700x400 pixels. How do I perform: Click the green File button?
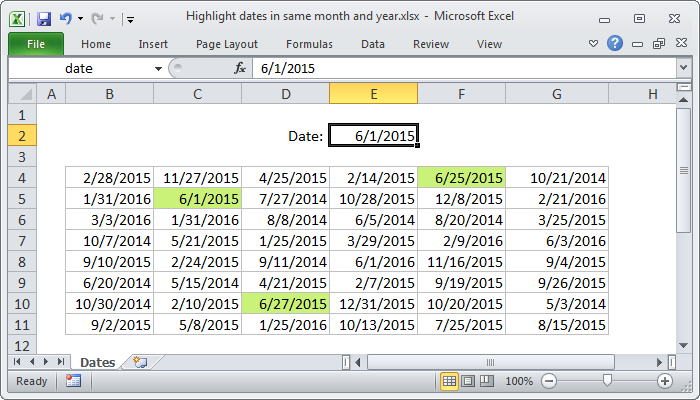(35, 44)
